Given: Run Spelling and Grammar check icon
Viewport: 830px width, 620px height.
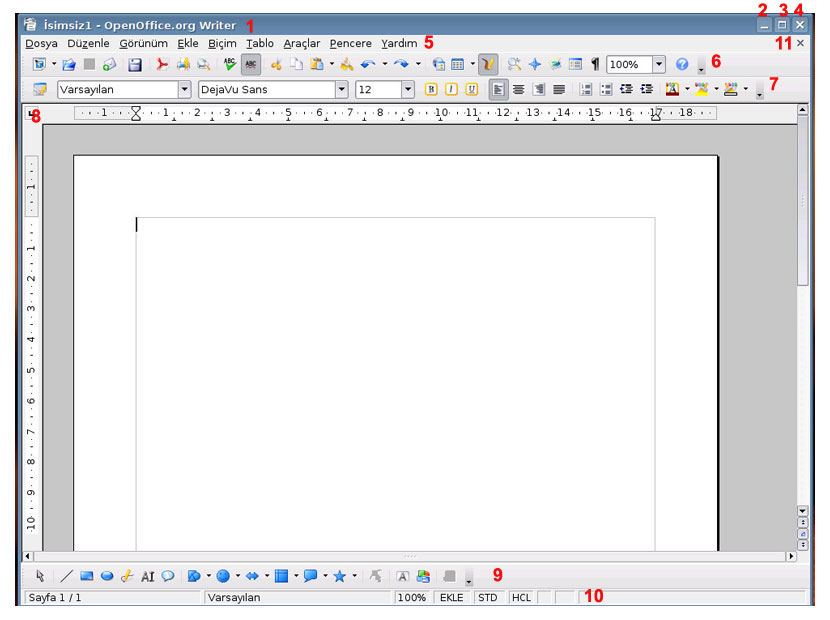Looking at the screenshot, I should coord(230,64).
